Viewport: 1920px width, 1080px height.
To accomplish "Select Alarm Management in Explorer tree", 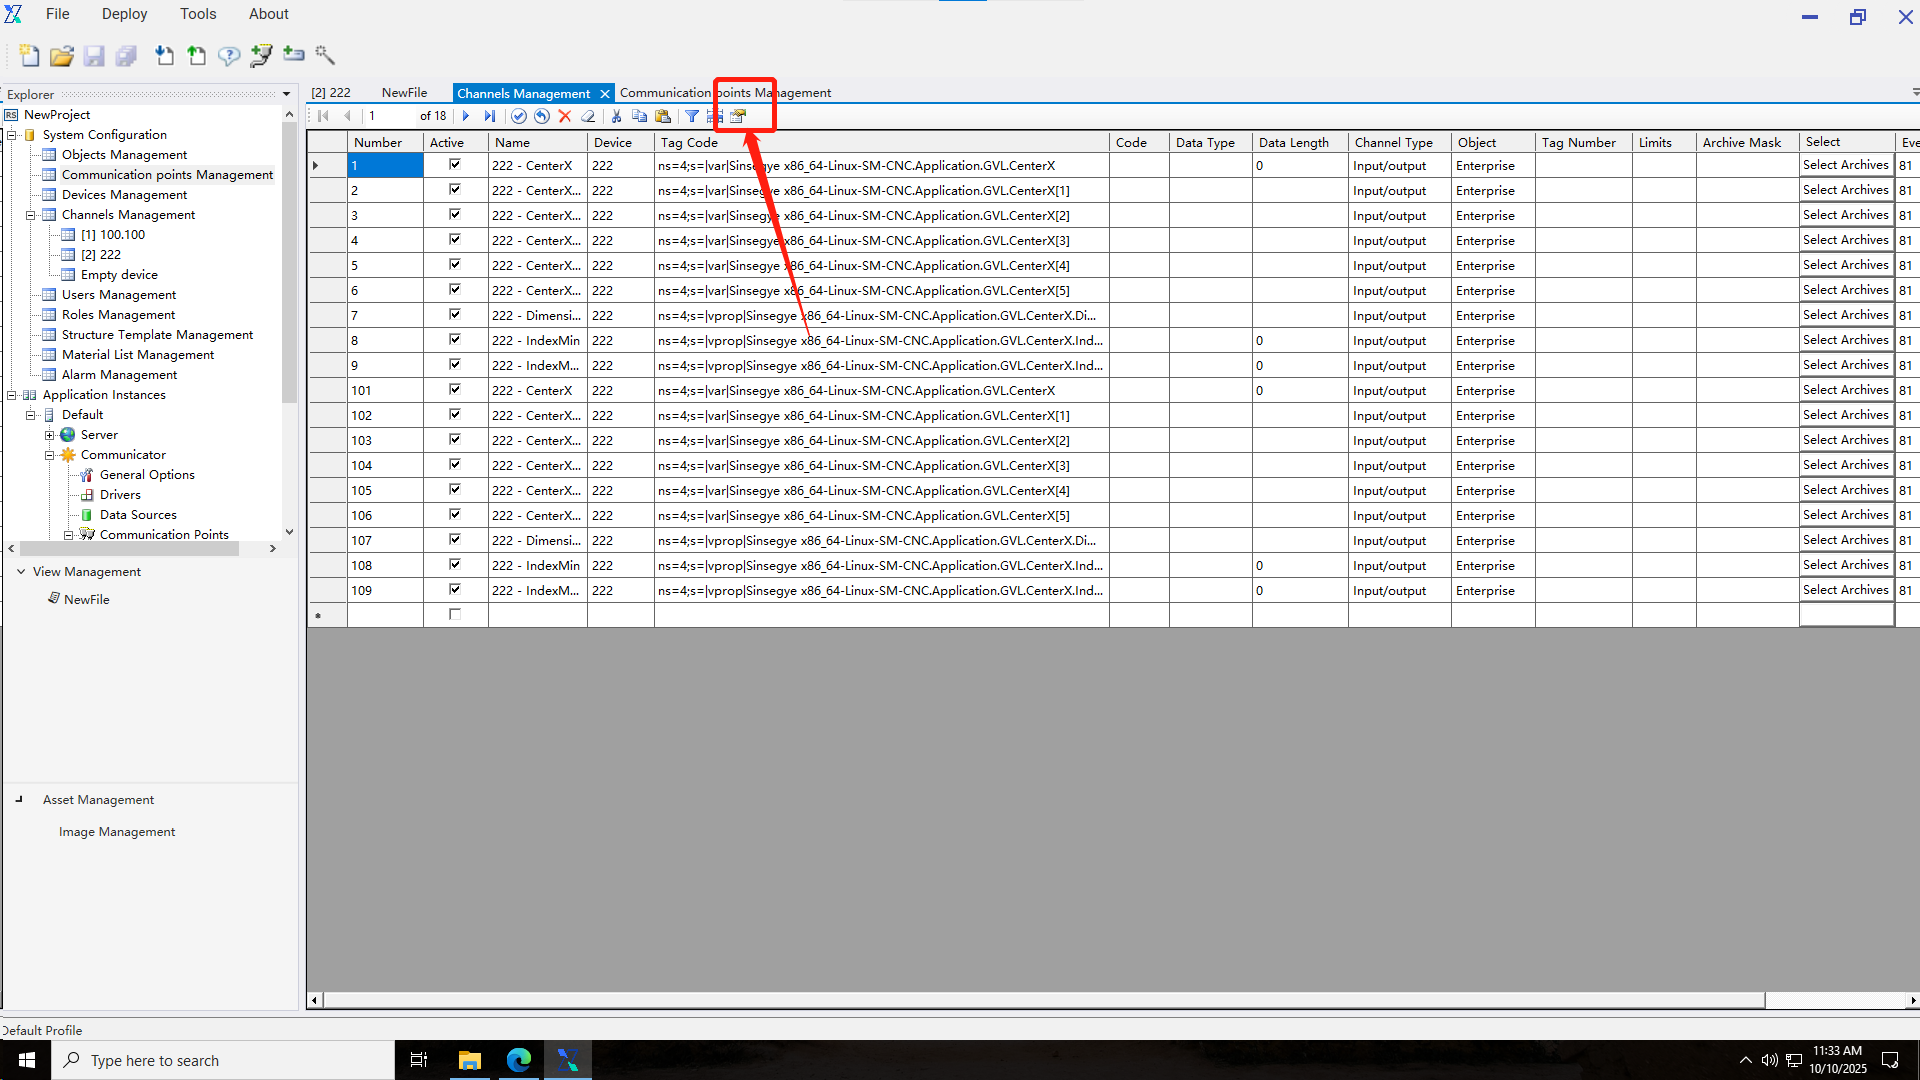I will [119, 375].
